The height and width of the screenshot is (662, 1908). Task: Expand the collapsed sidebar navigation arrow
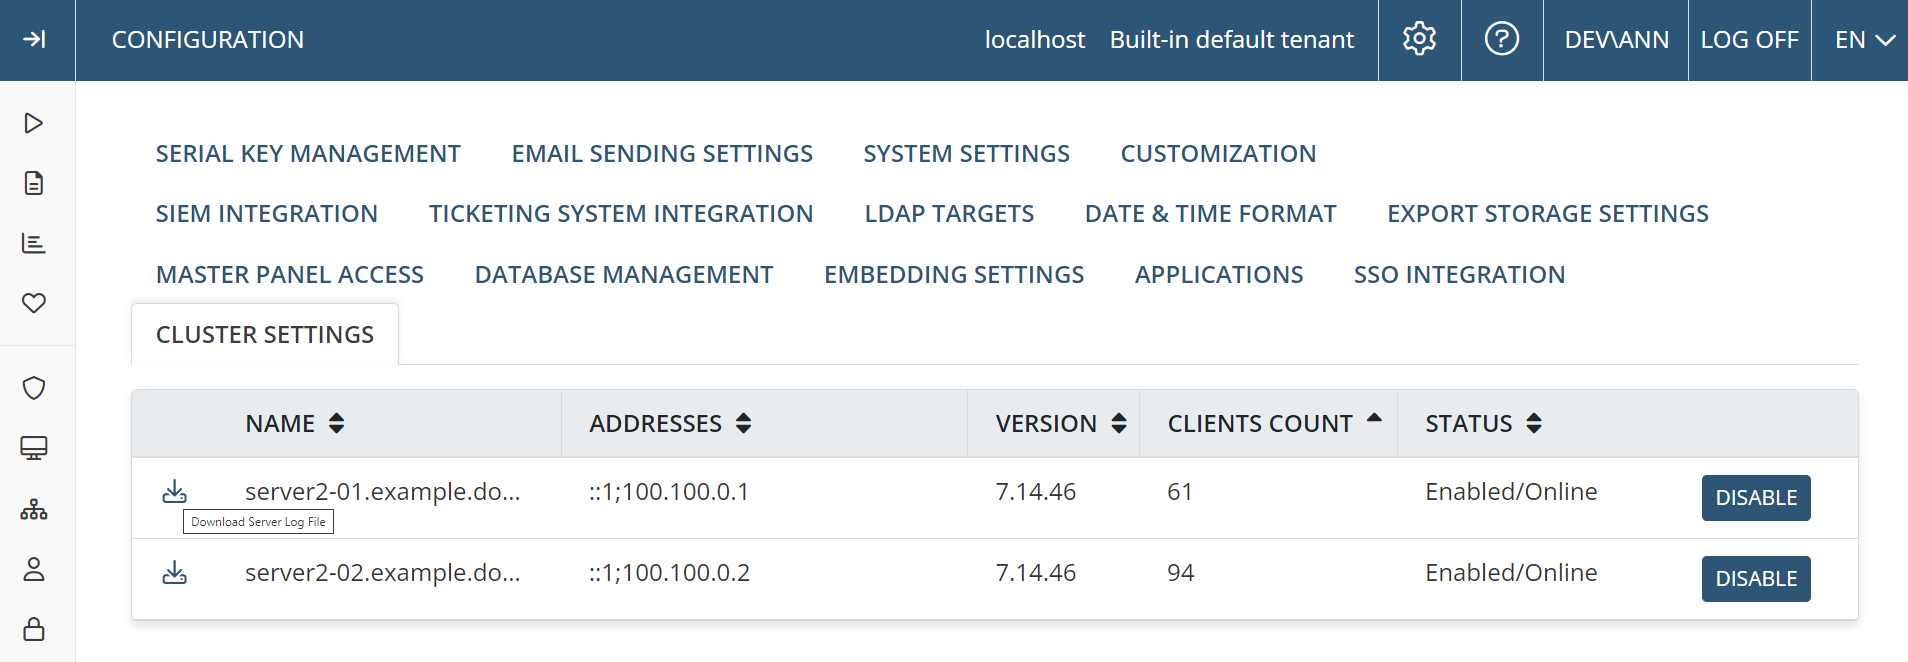(x=35, y=40)
